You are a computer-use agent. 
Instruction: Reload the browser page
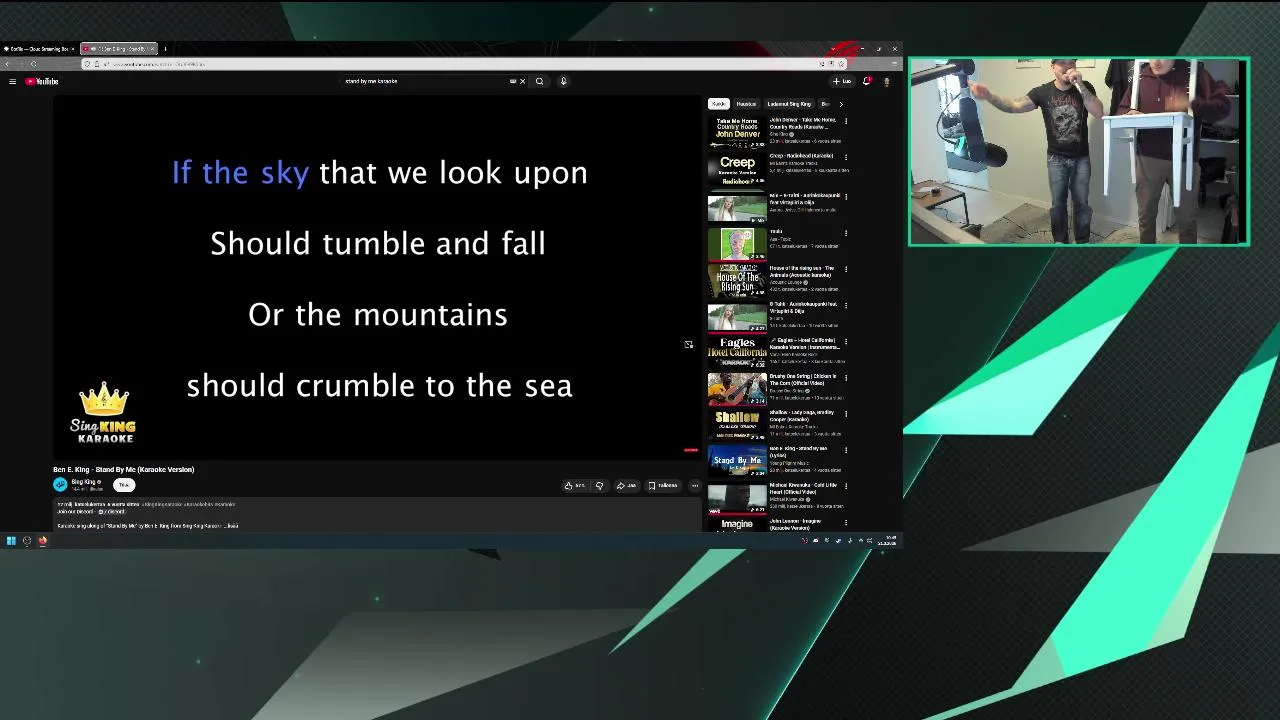click(33, 64)
